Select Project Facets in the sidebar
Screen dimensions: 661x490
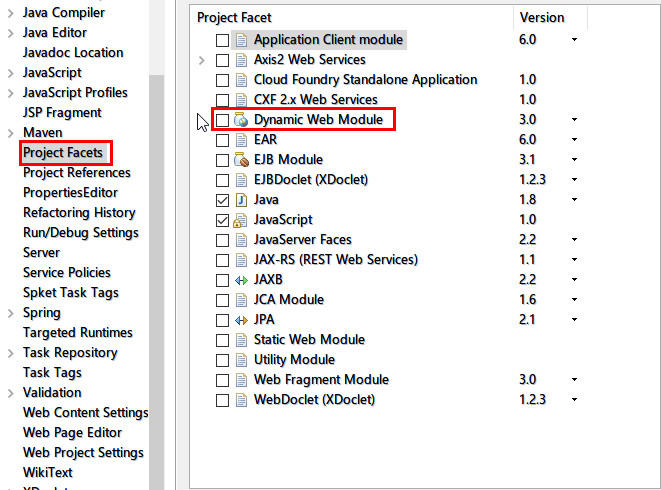point(65,152)
